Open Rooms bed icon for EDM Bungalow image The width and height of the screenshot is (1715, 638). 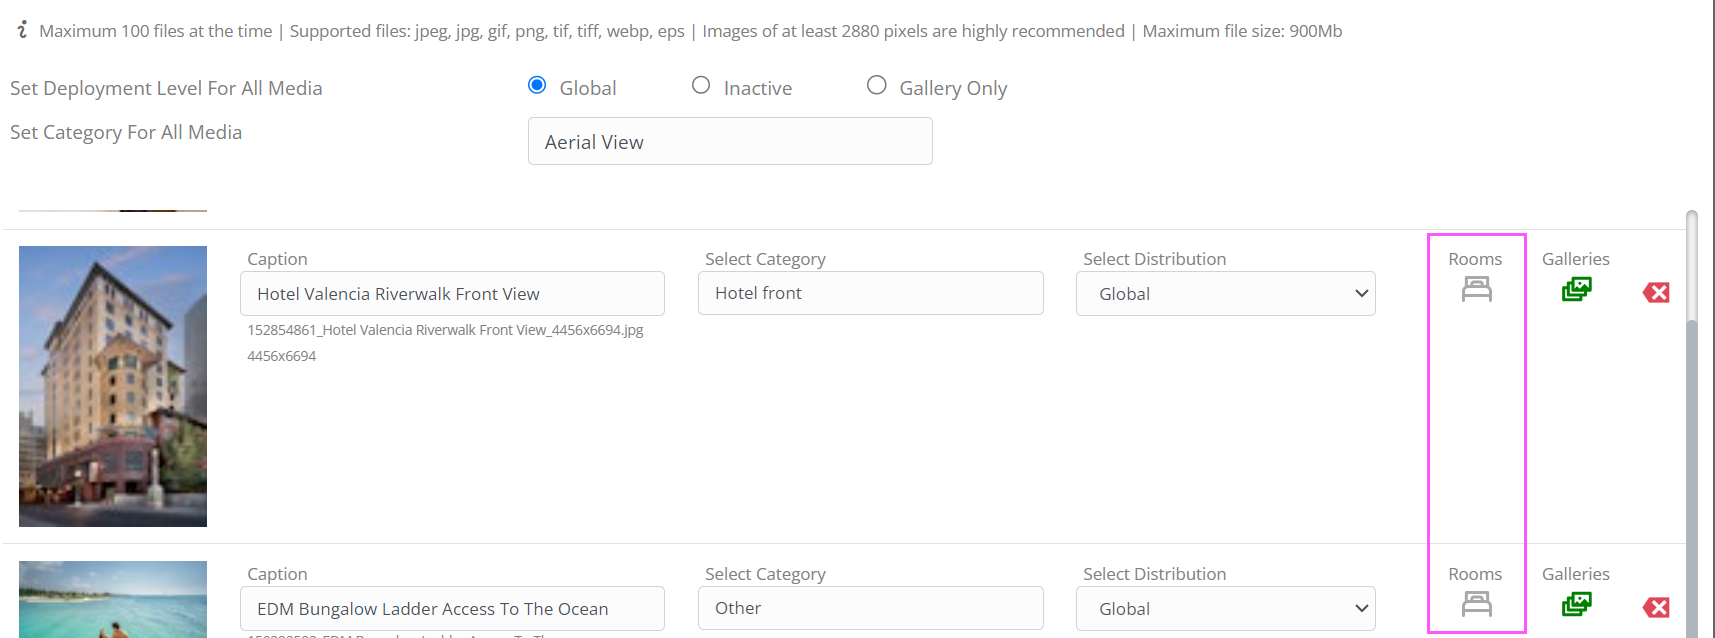pos(1476,604)
